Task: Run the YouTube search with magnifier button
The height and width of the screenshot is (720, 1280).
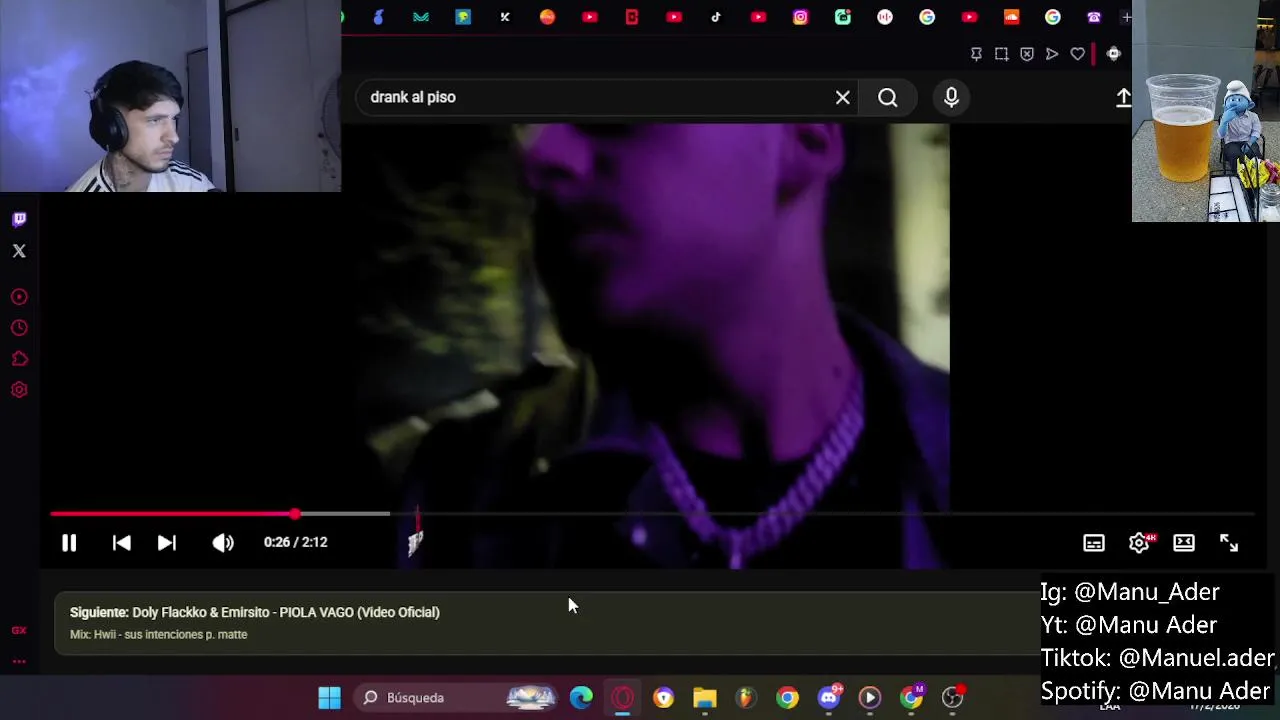Action: (x=888, y=97)
